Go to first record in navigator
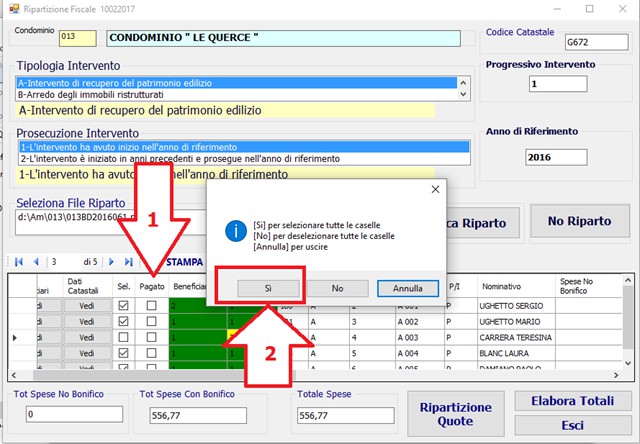This screenshot has width=640, height=444. pos(18,262)
